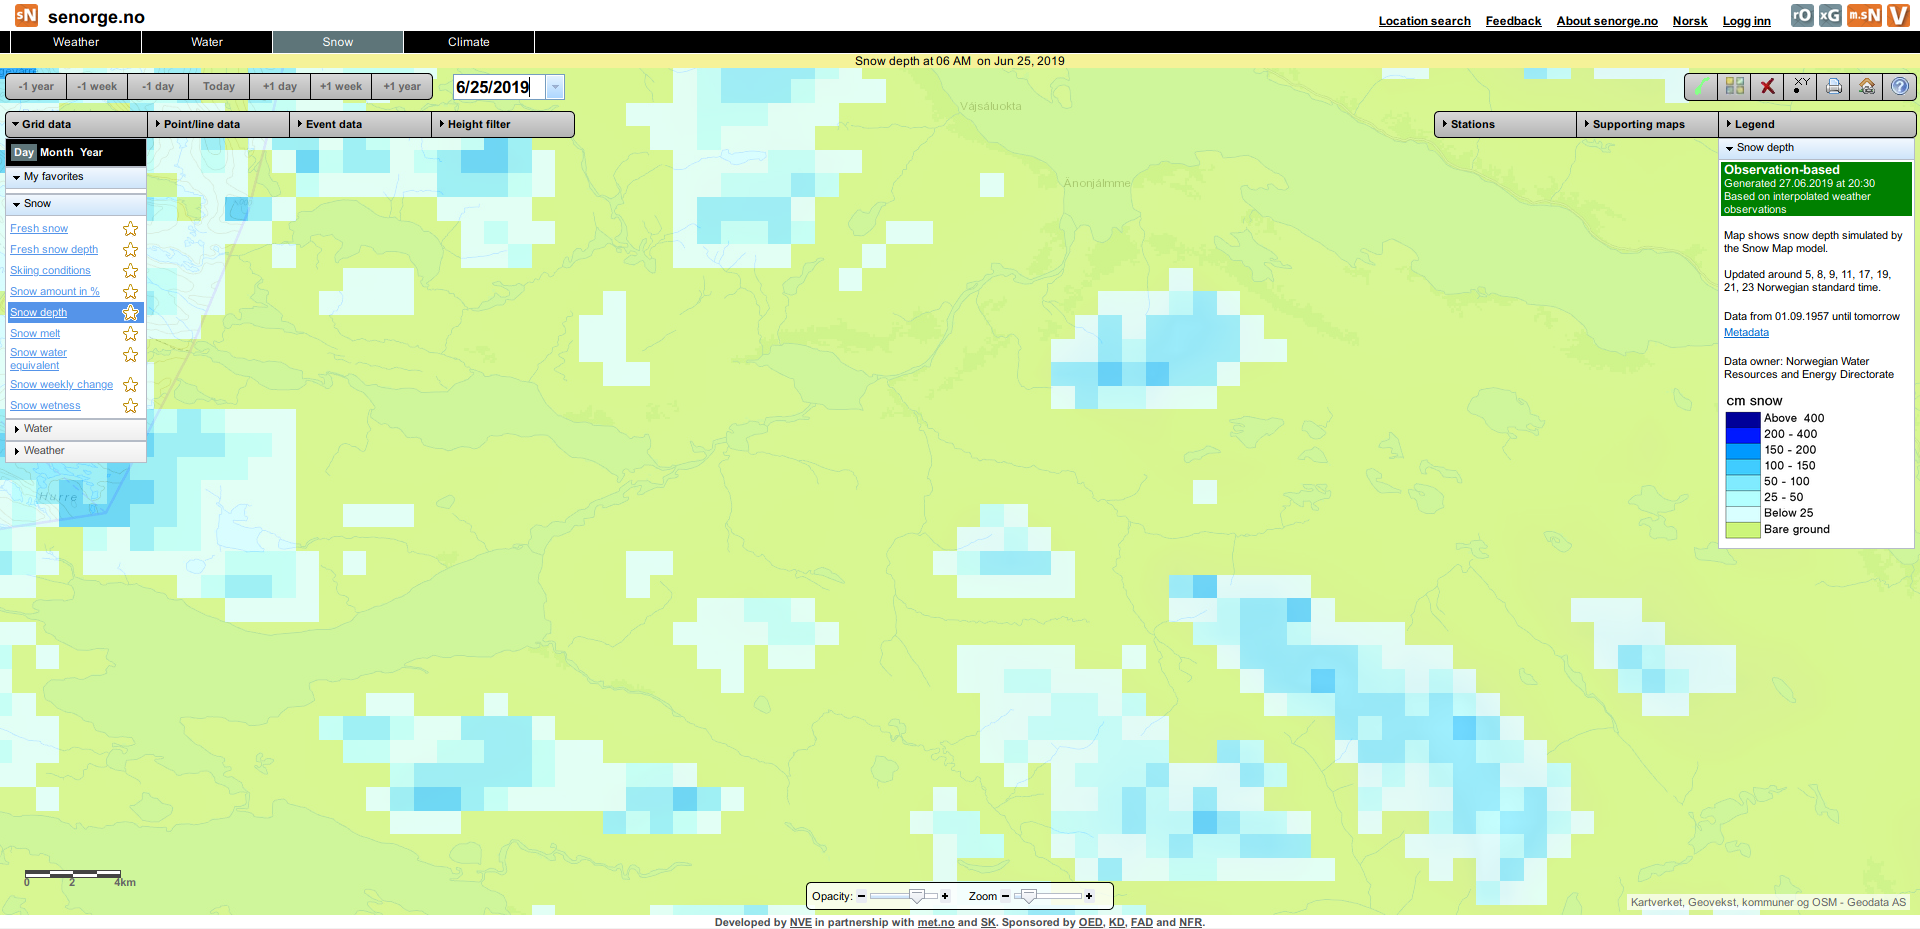Toggle favorite star for Skiing conditions
The width and height of the screenshot is (1920, 929).
click(x=130, y=271)
